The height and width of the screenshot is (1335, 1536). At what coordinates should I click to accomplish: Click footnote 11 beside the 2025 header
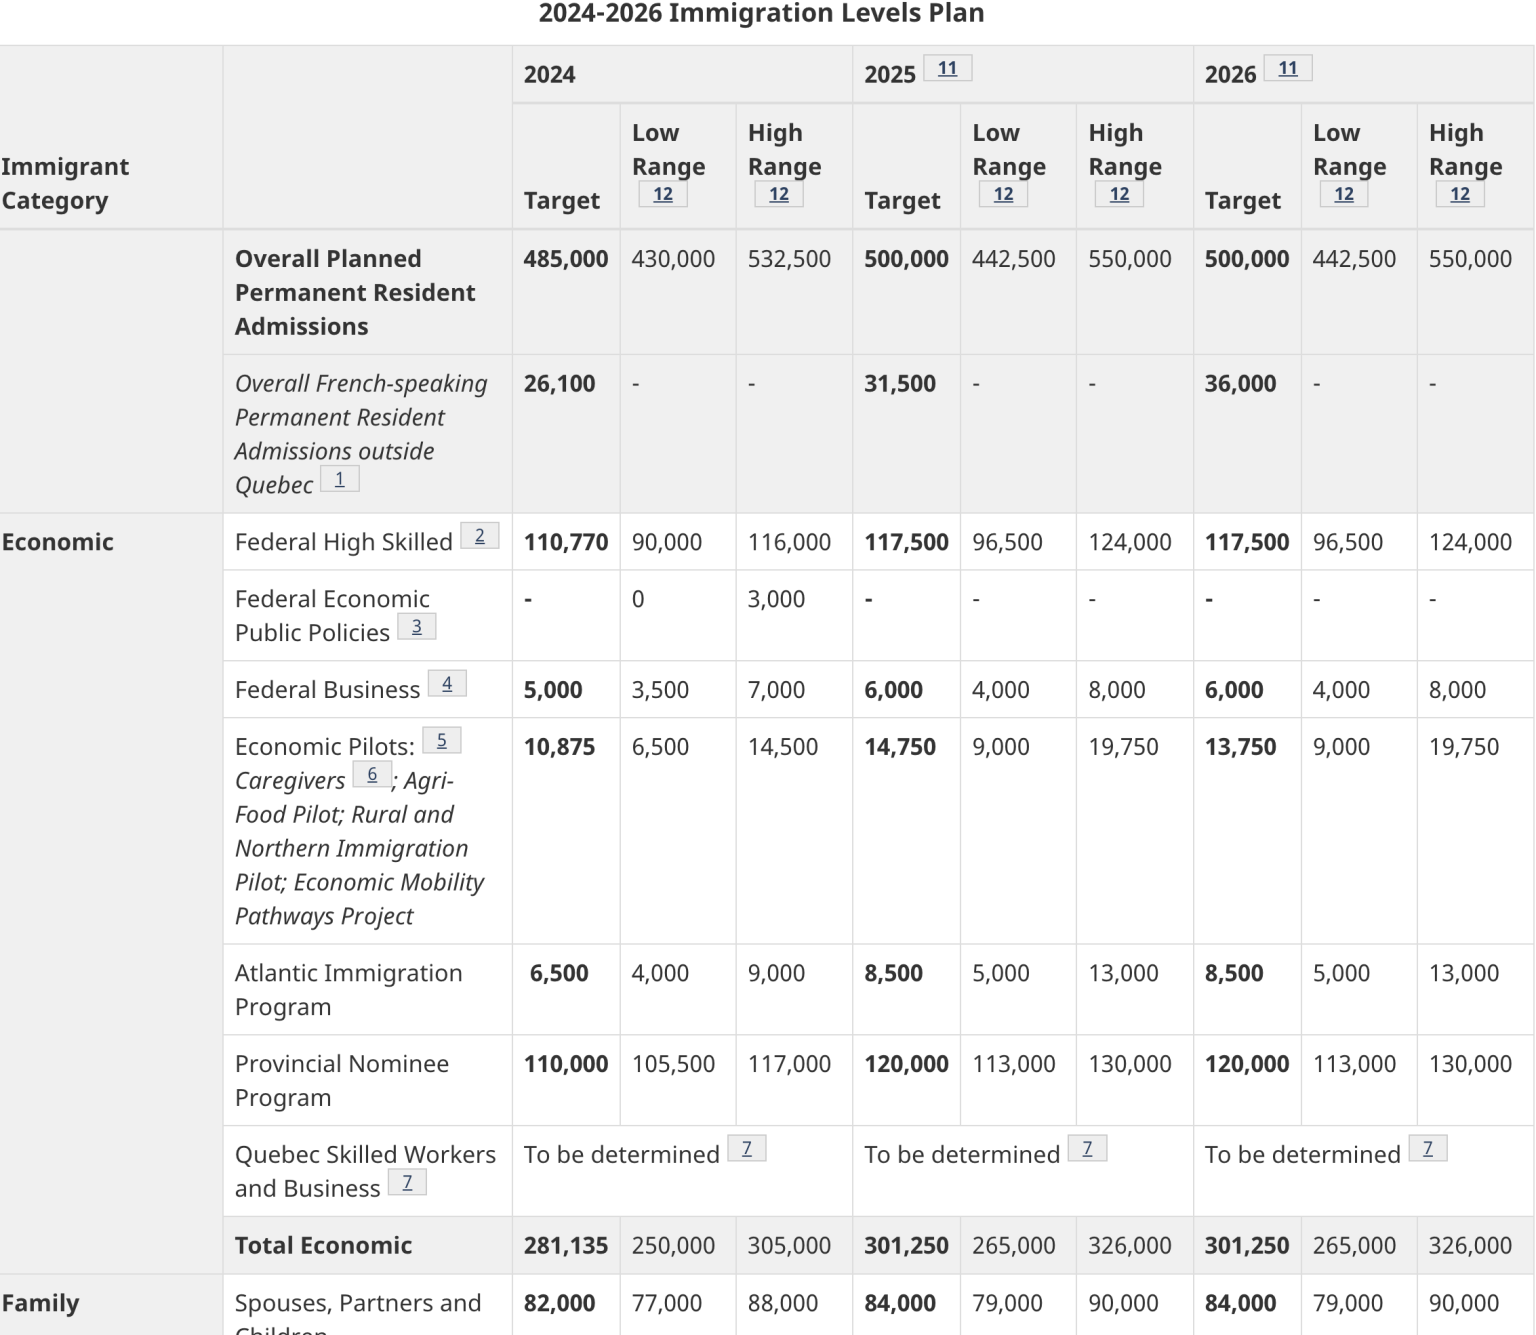pos(945,68)
